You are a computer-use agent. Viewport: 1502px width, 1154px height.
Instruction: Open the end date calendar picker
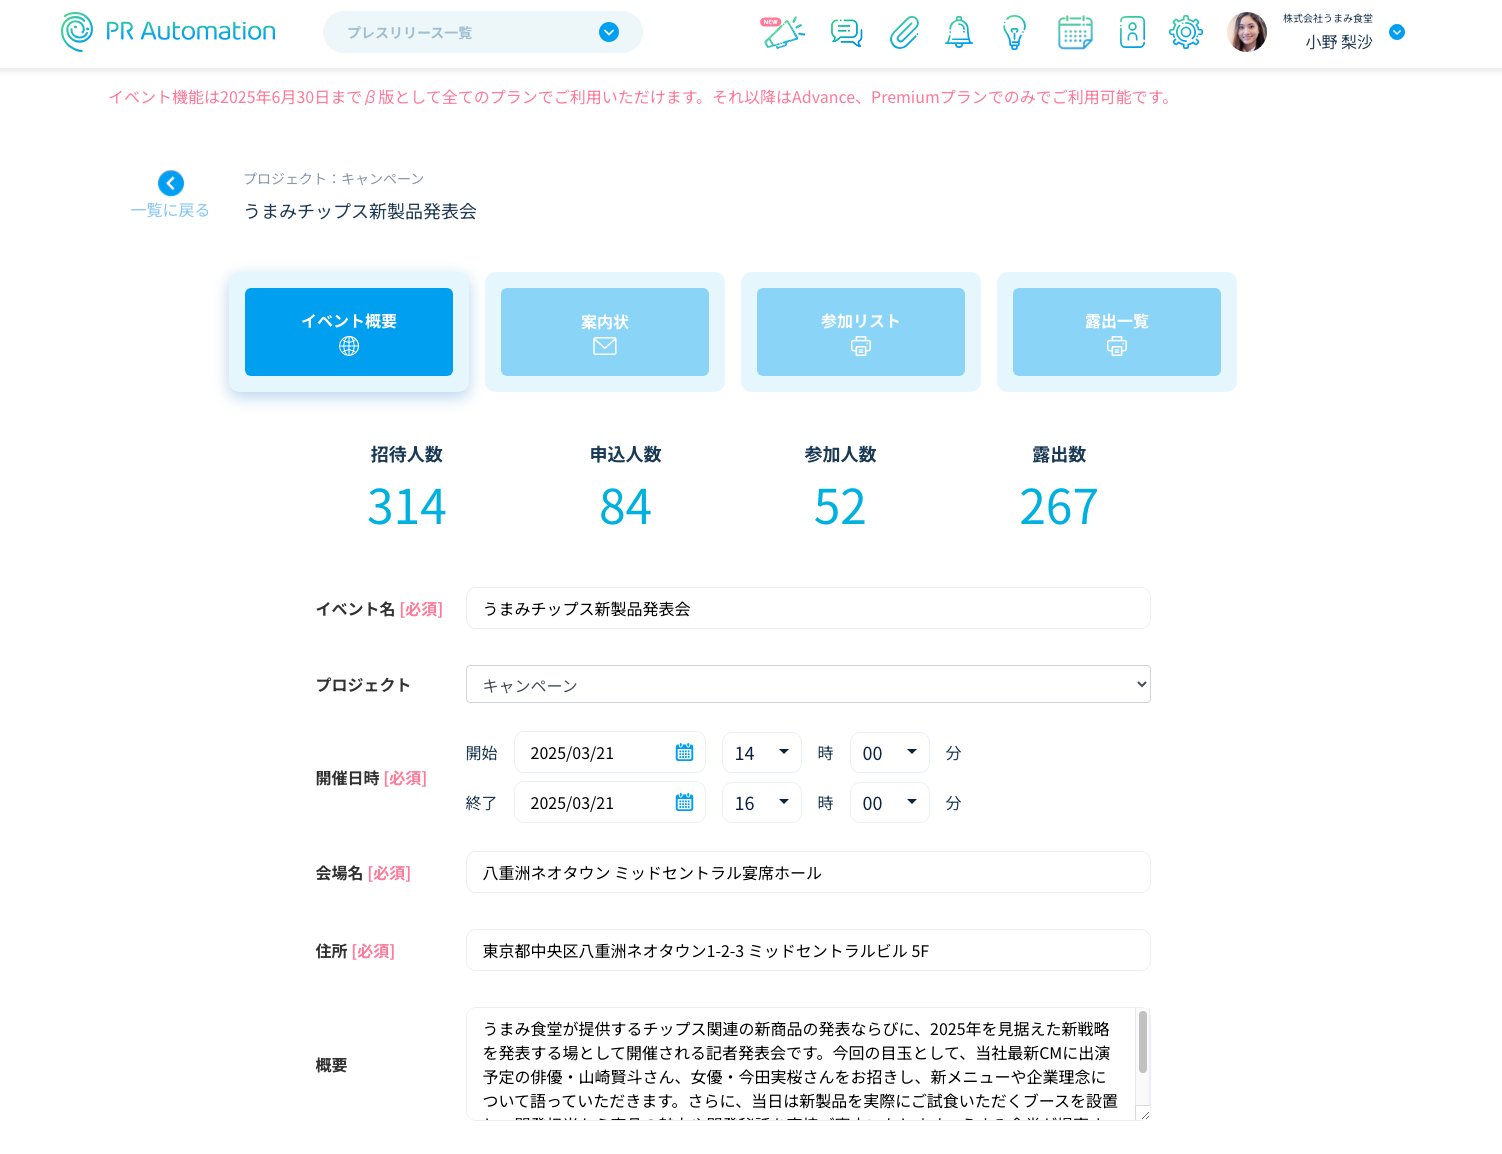[684, 803]
